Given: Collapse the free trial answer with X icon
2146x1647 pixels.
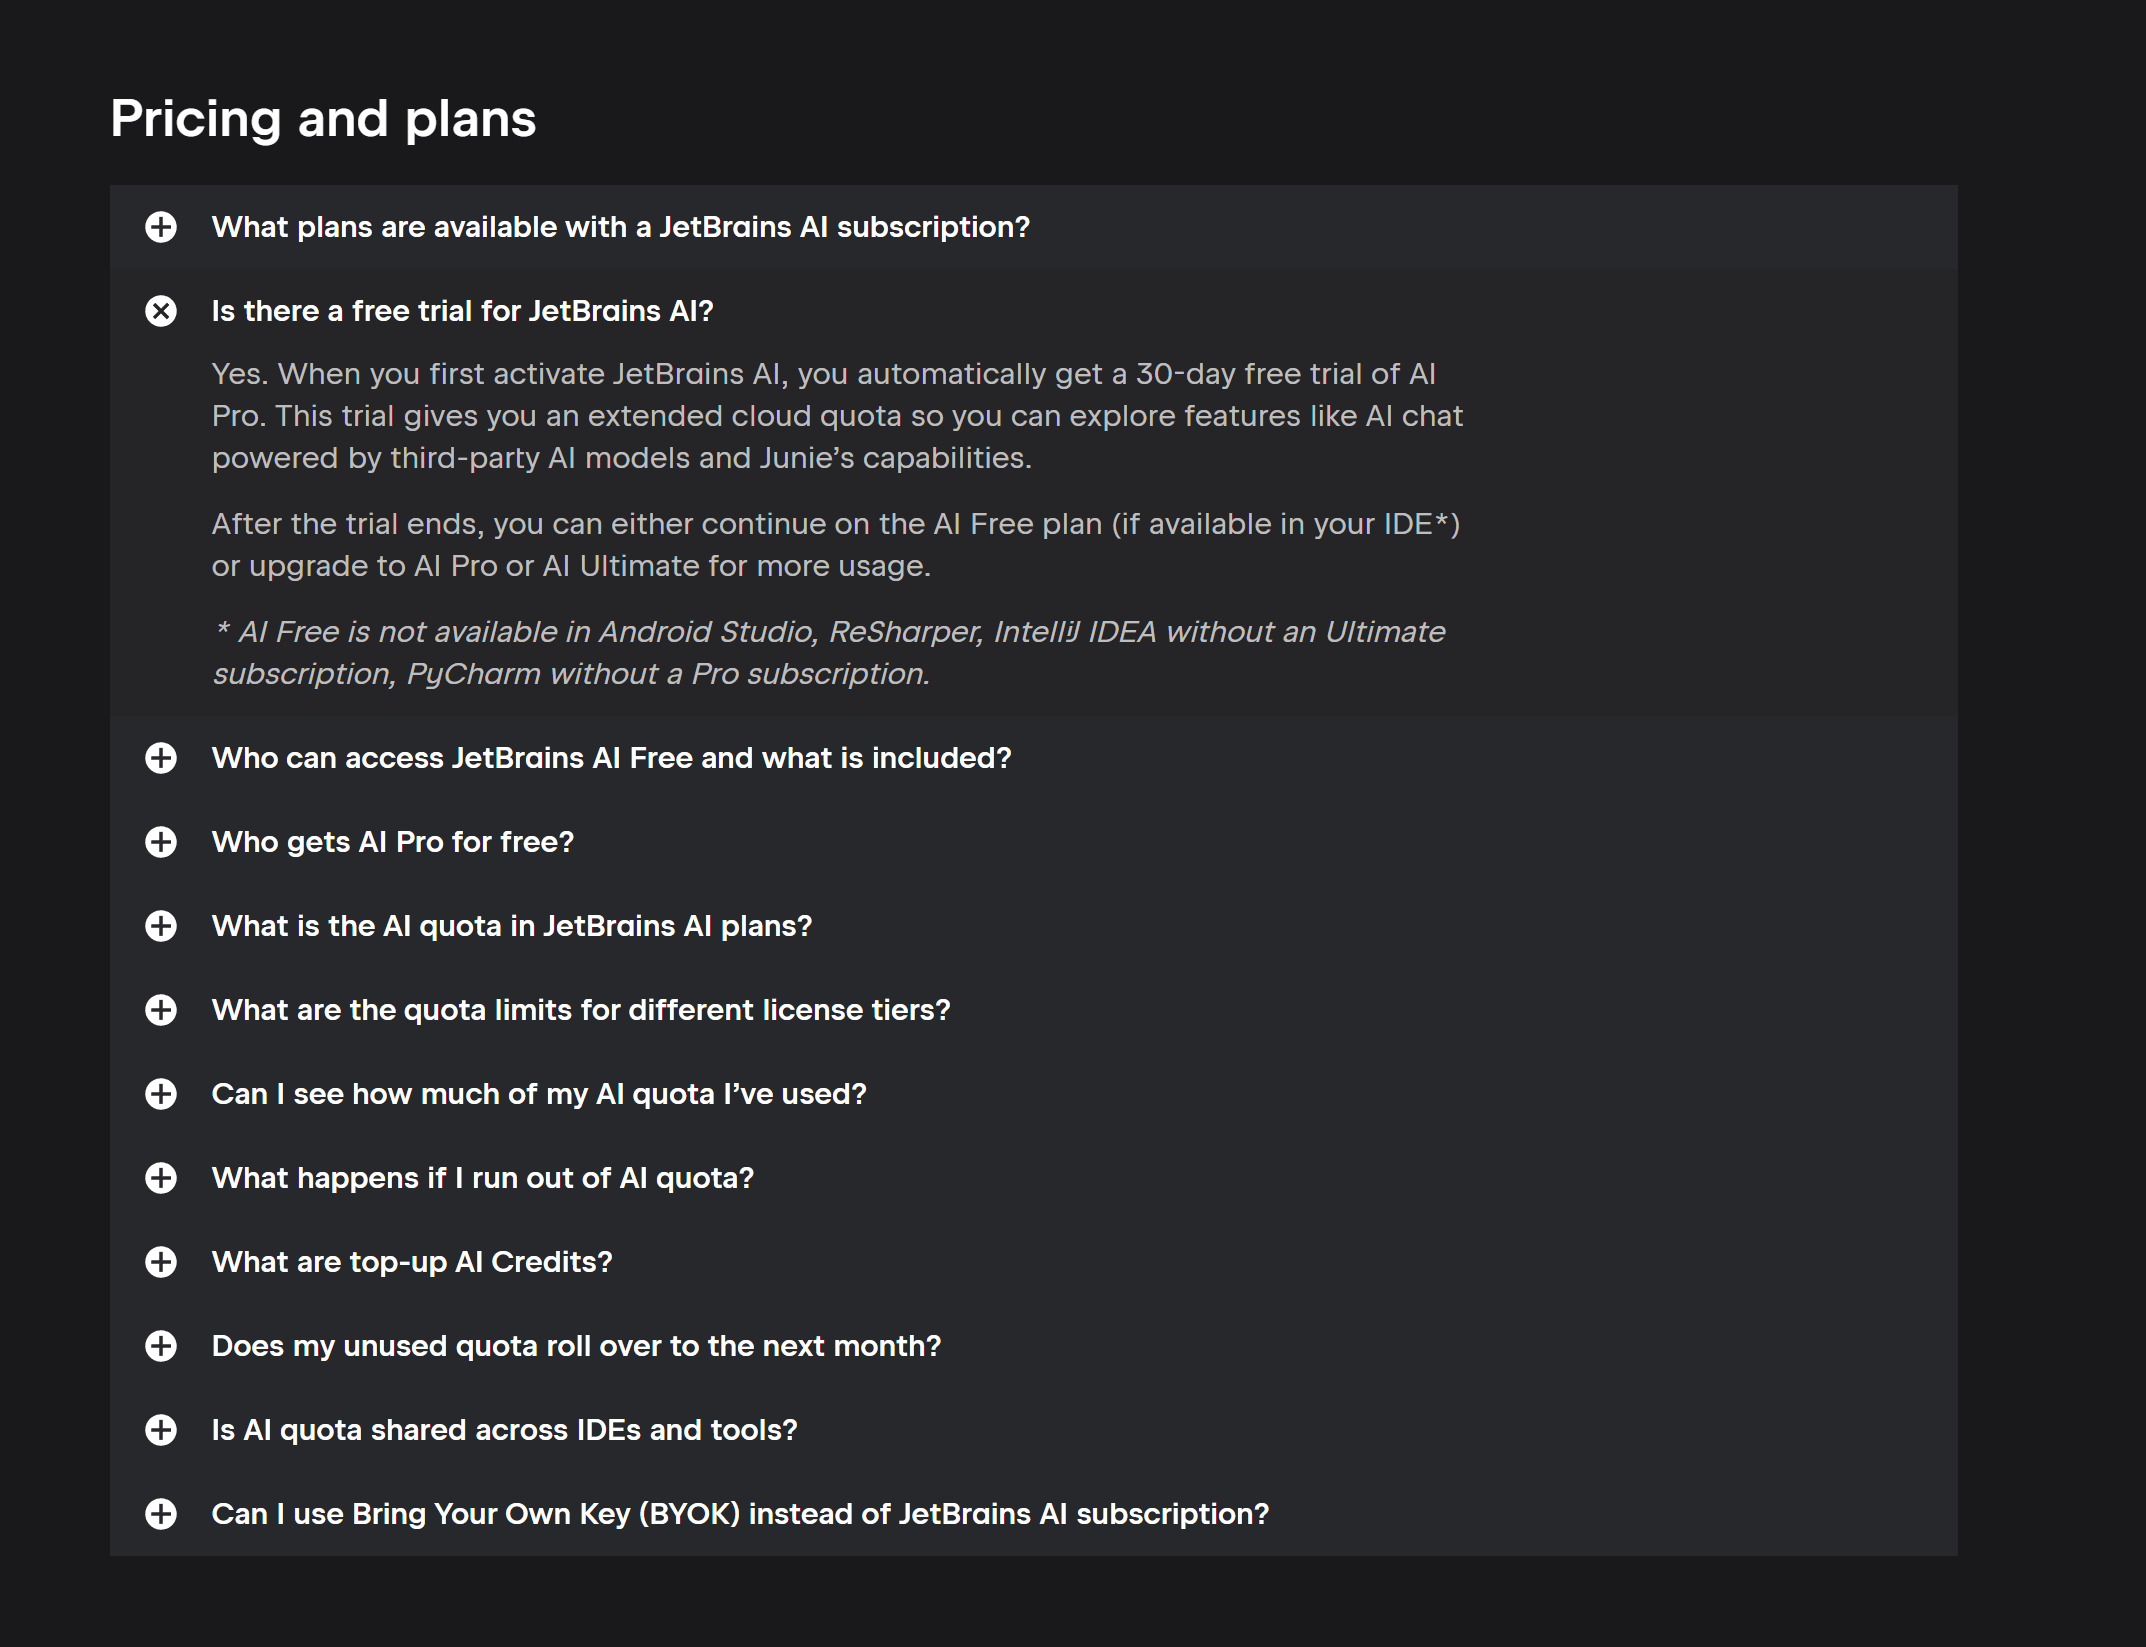Looking at the screenshot, I should (x=161, y=311).
